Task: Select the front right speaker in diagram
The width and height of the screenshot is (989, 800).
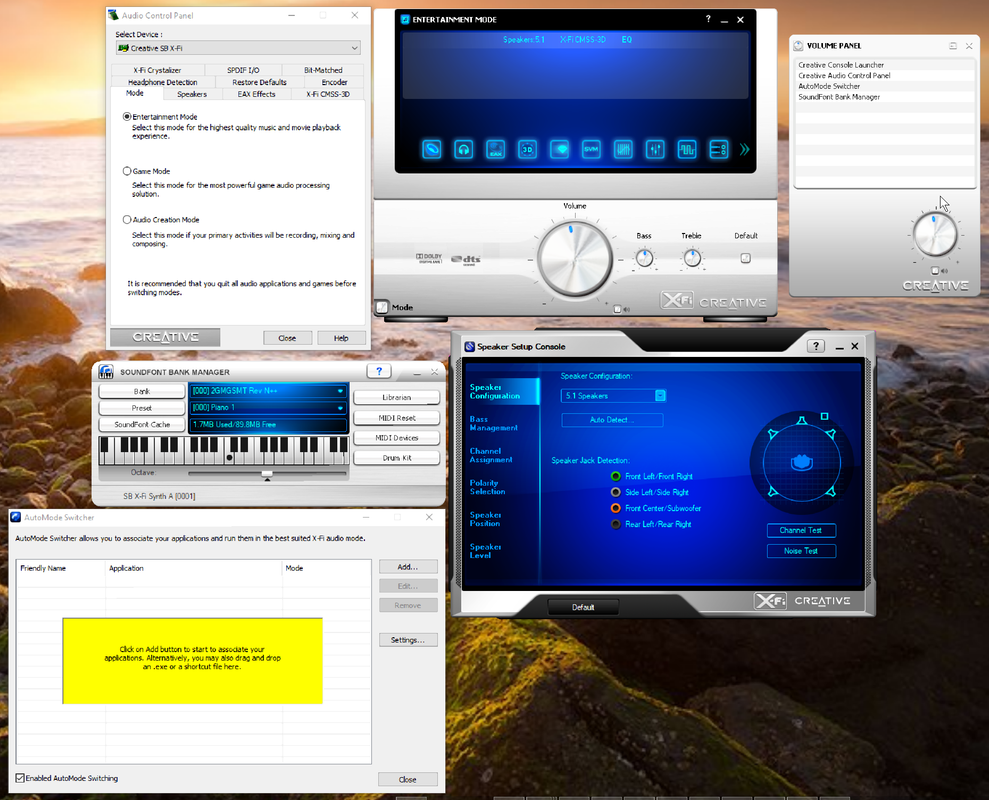Action: [x=831, y=434]
